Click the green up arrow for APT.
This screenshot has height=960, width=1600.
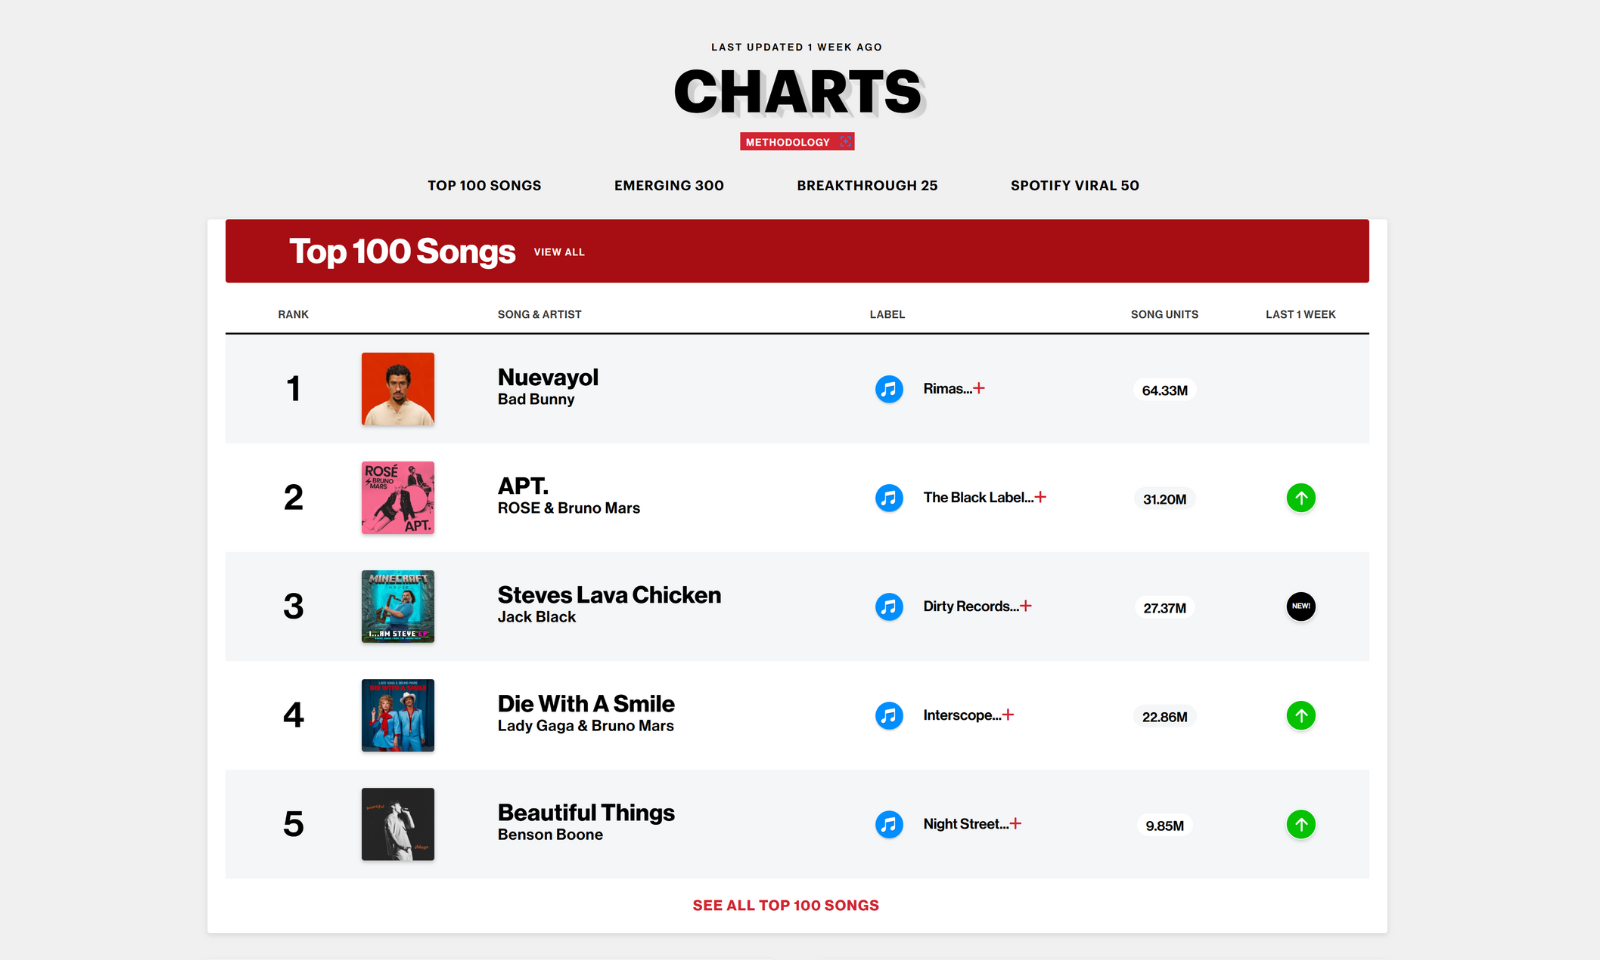1300,498
